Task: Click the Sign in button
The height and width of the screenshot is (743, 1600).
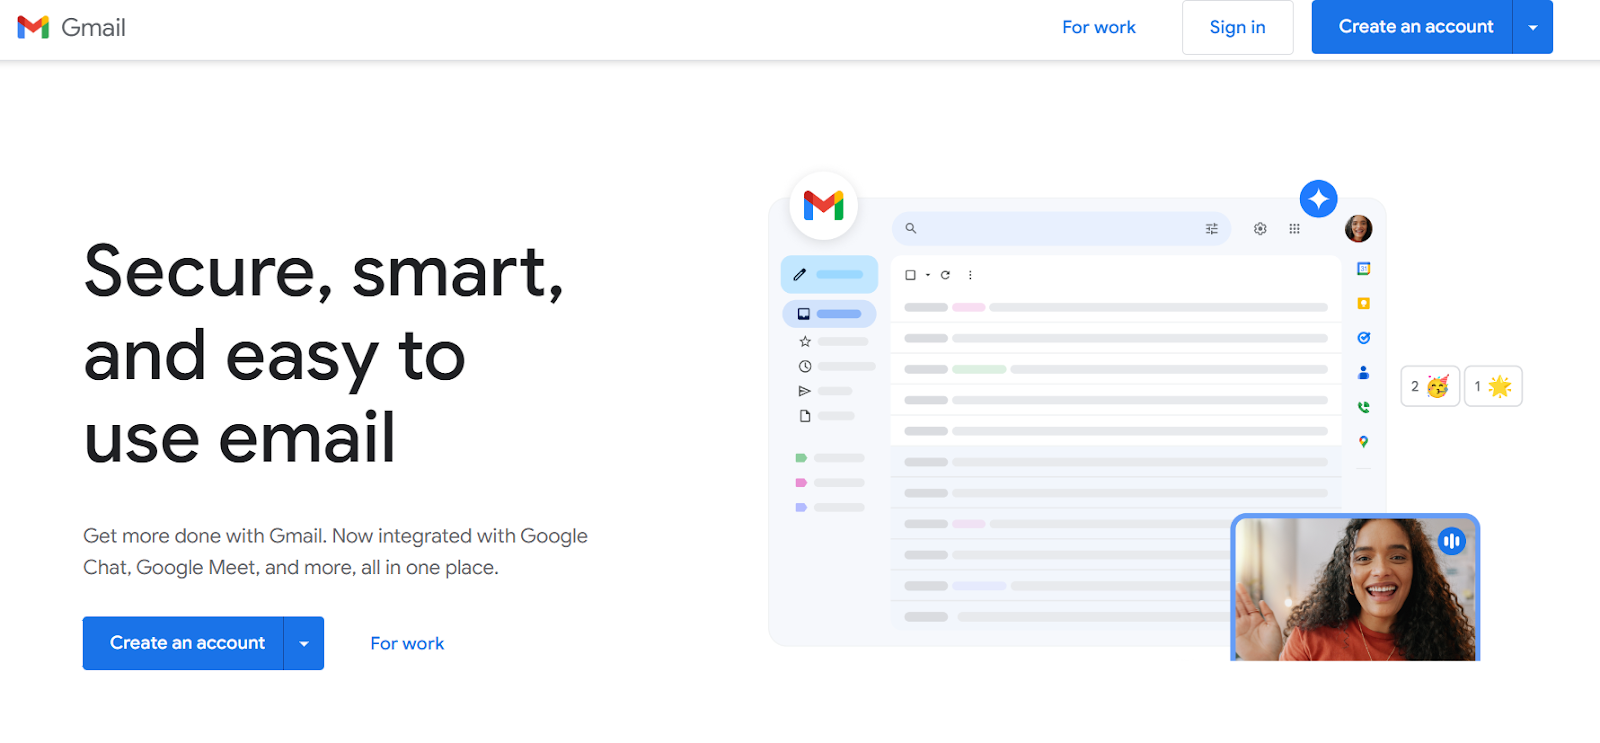Action: point(1237,27)
